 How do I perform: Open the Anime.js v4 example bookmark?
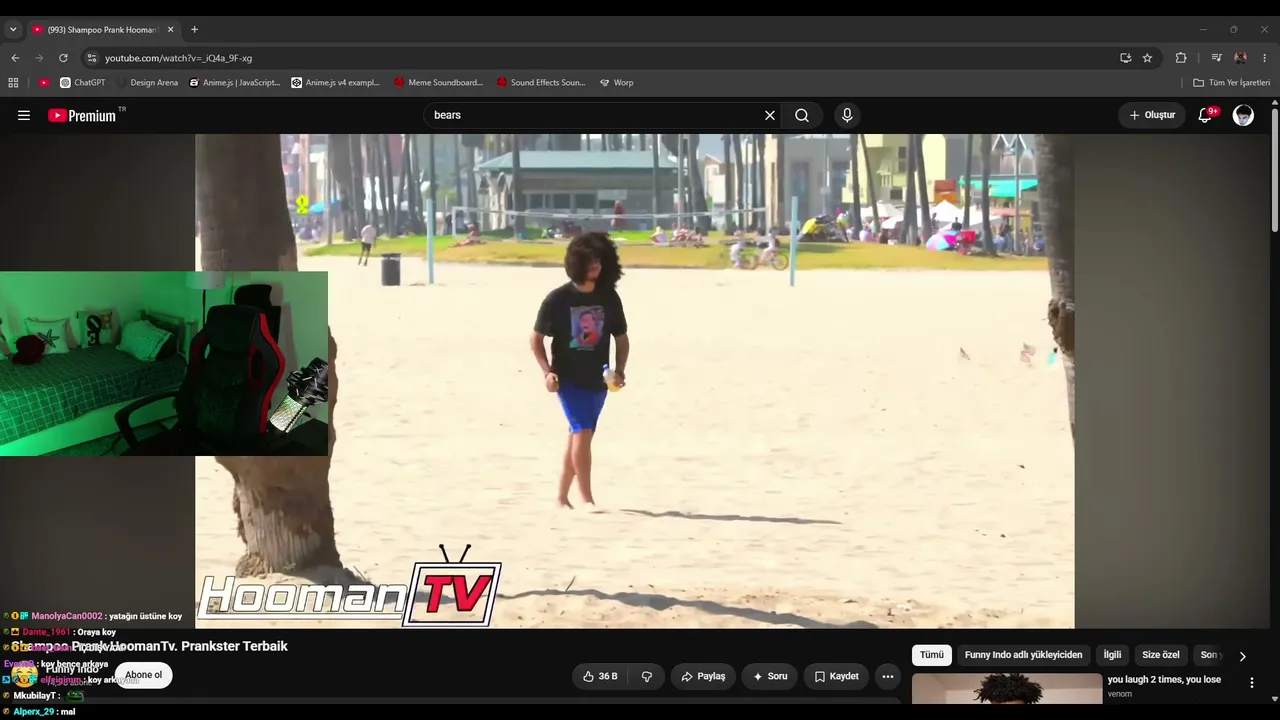336,83
